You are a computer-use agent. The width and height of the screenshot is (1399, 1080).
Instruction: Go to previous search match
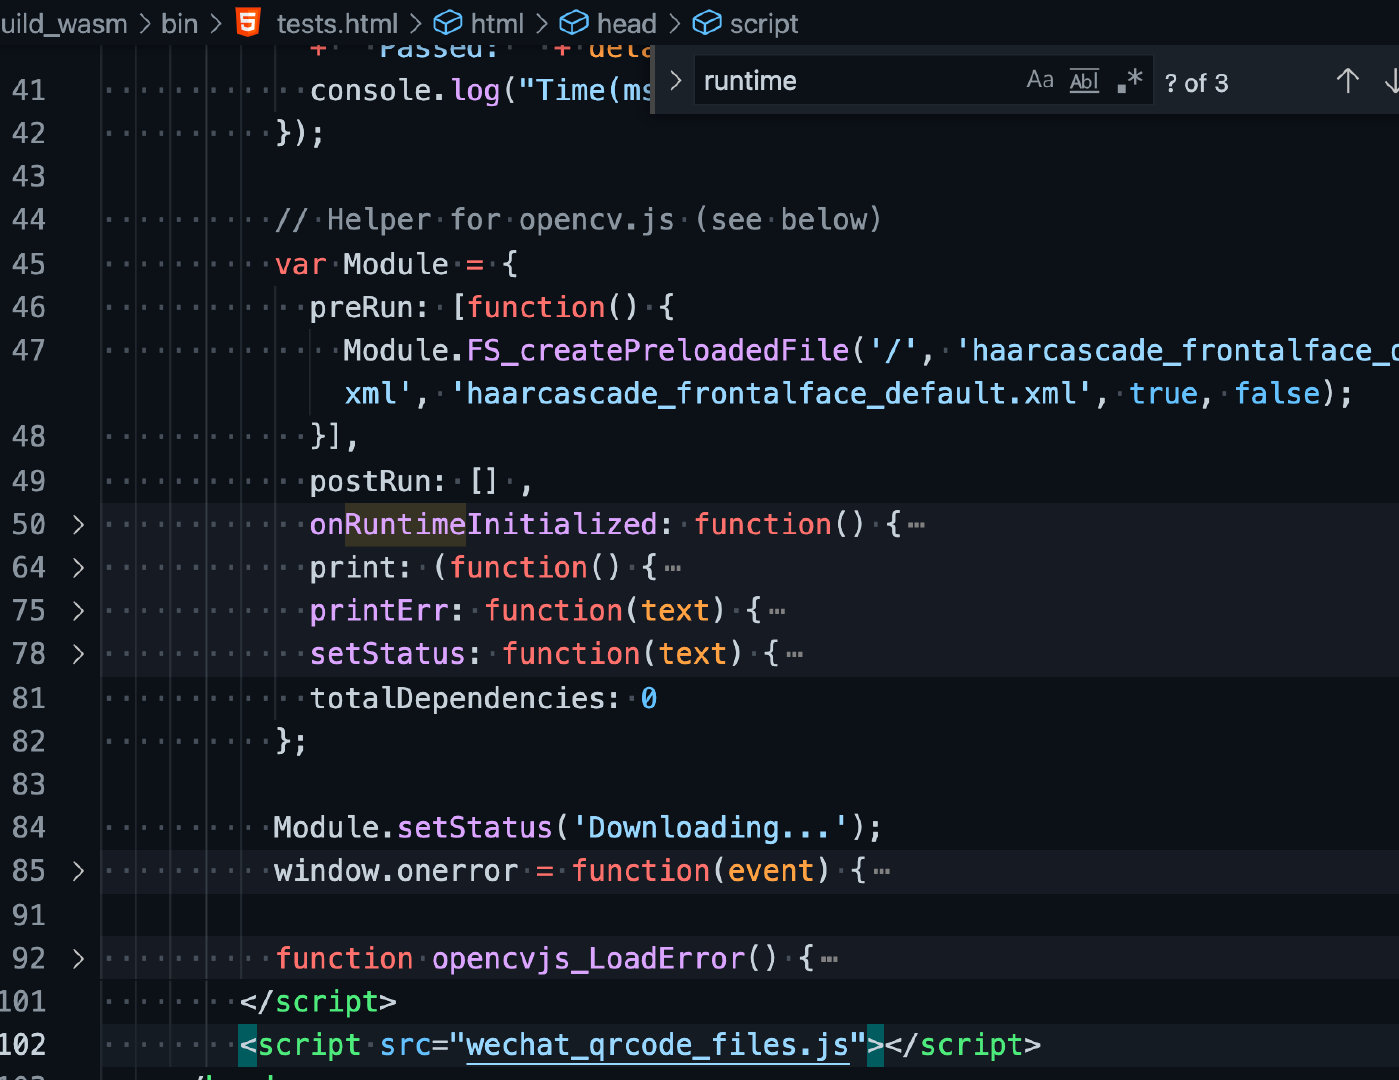[1347, 81]
